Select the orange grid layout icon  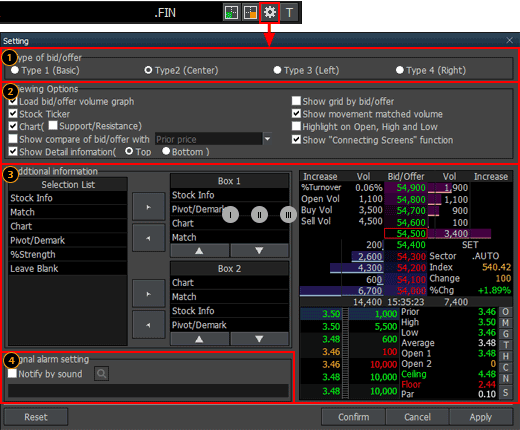[x=250, y=13]
